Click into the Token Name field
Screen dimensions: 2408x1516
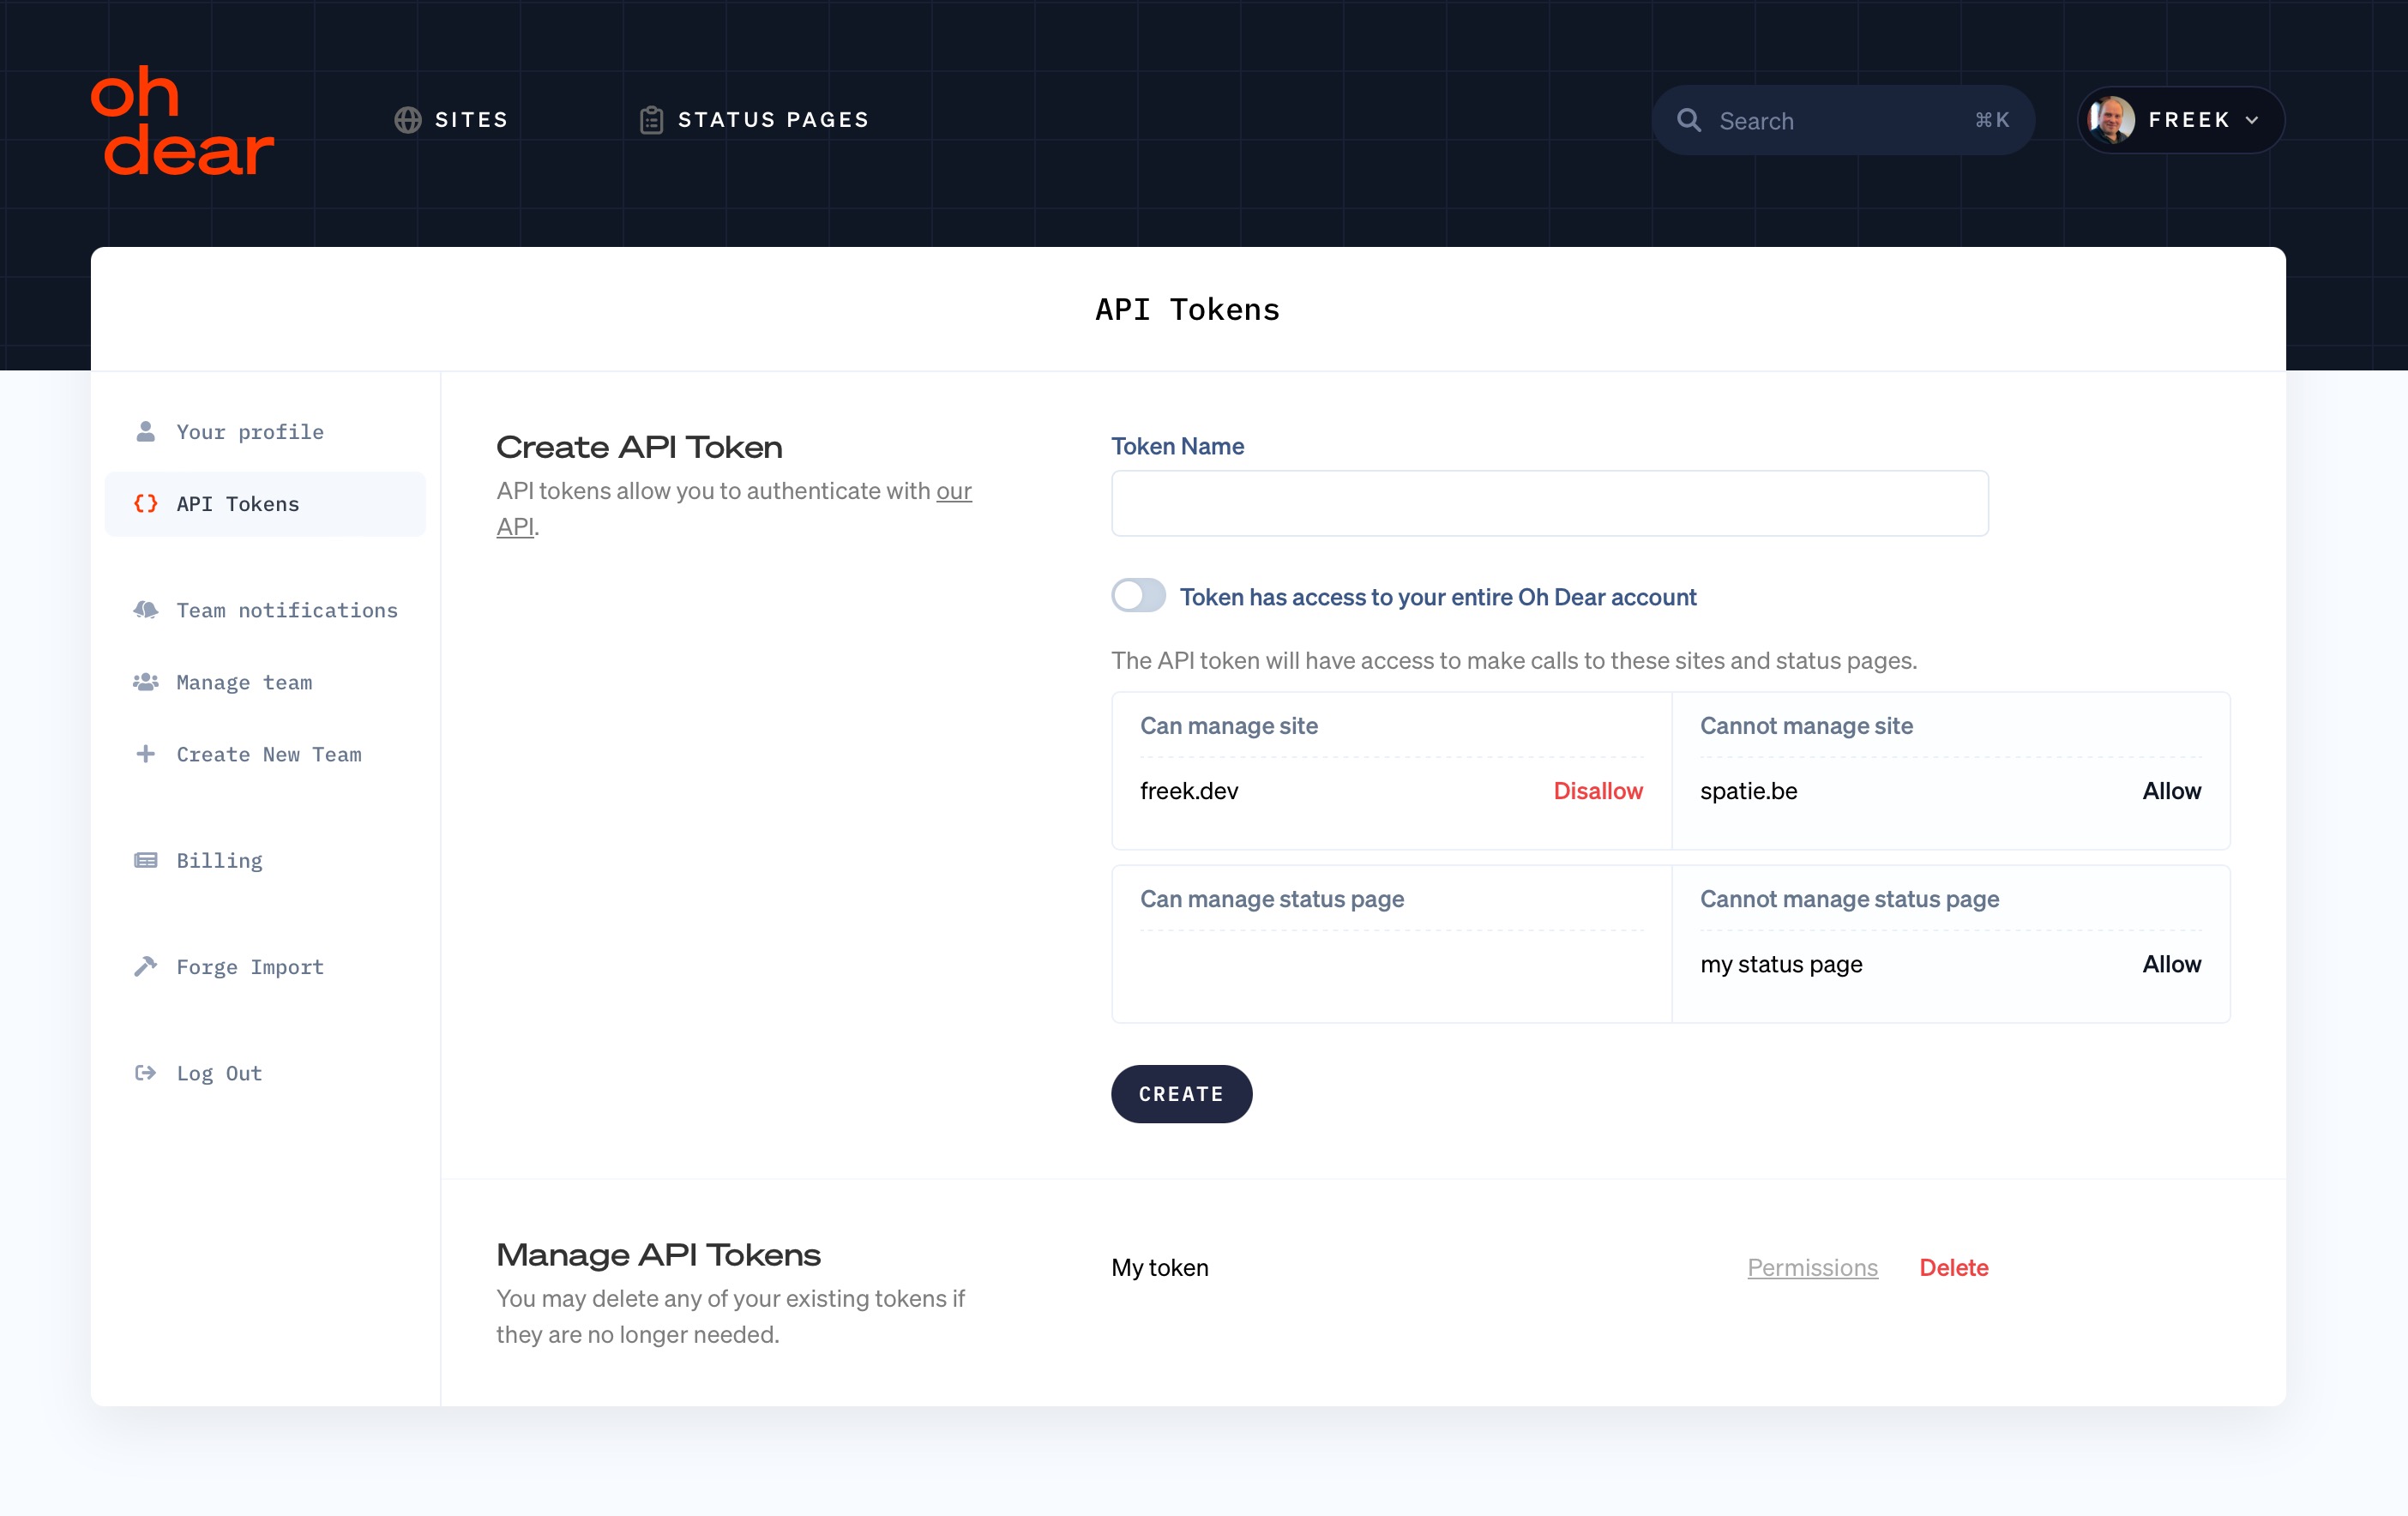(x=1549, y=503)
